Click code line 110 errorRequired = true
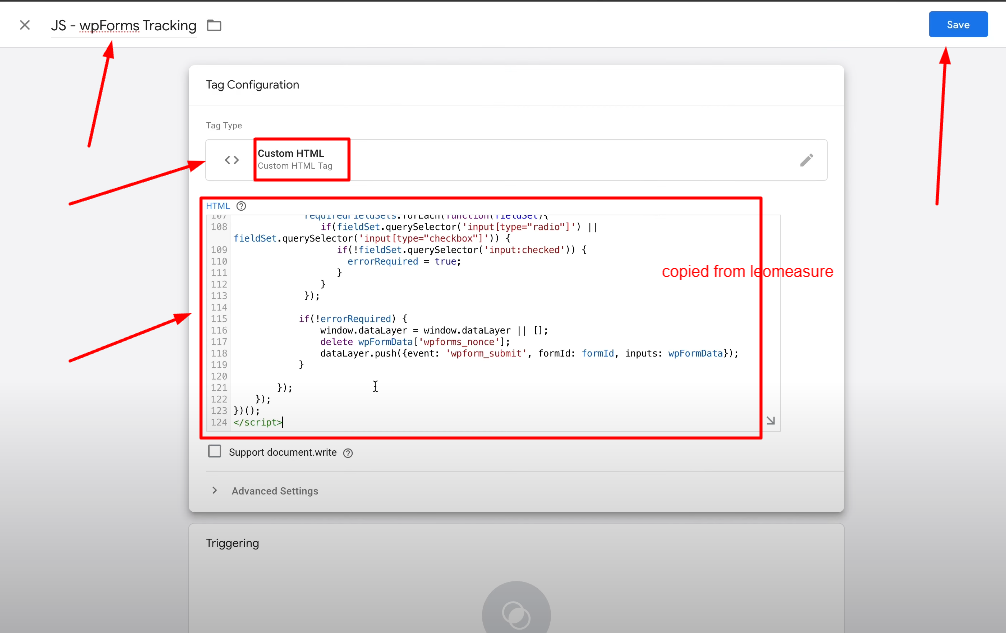This screenshot has width=1006, height=633. tap(404, 262)
